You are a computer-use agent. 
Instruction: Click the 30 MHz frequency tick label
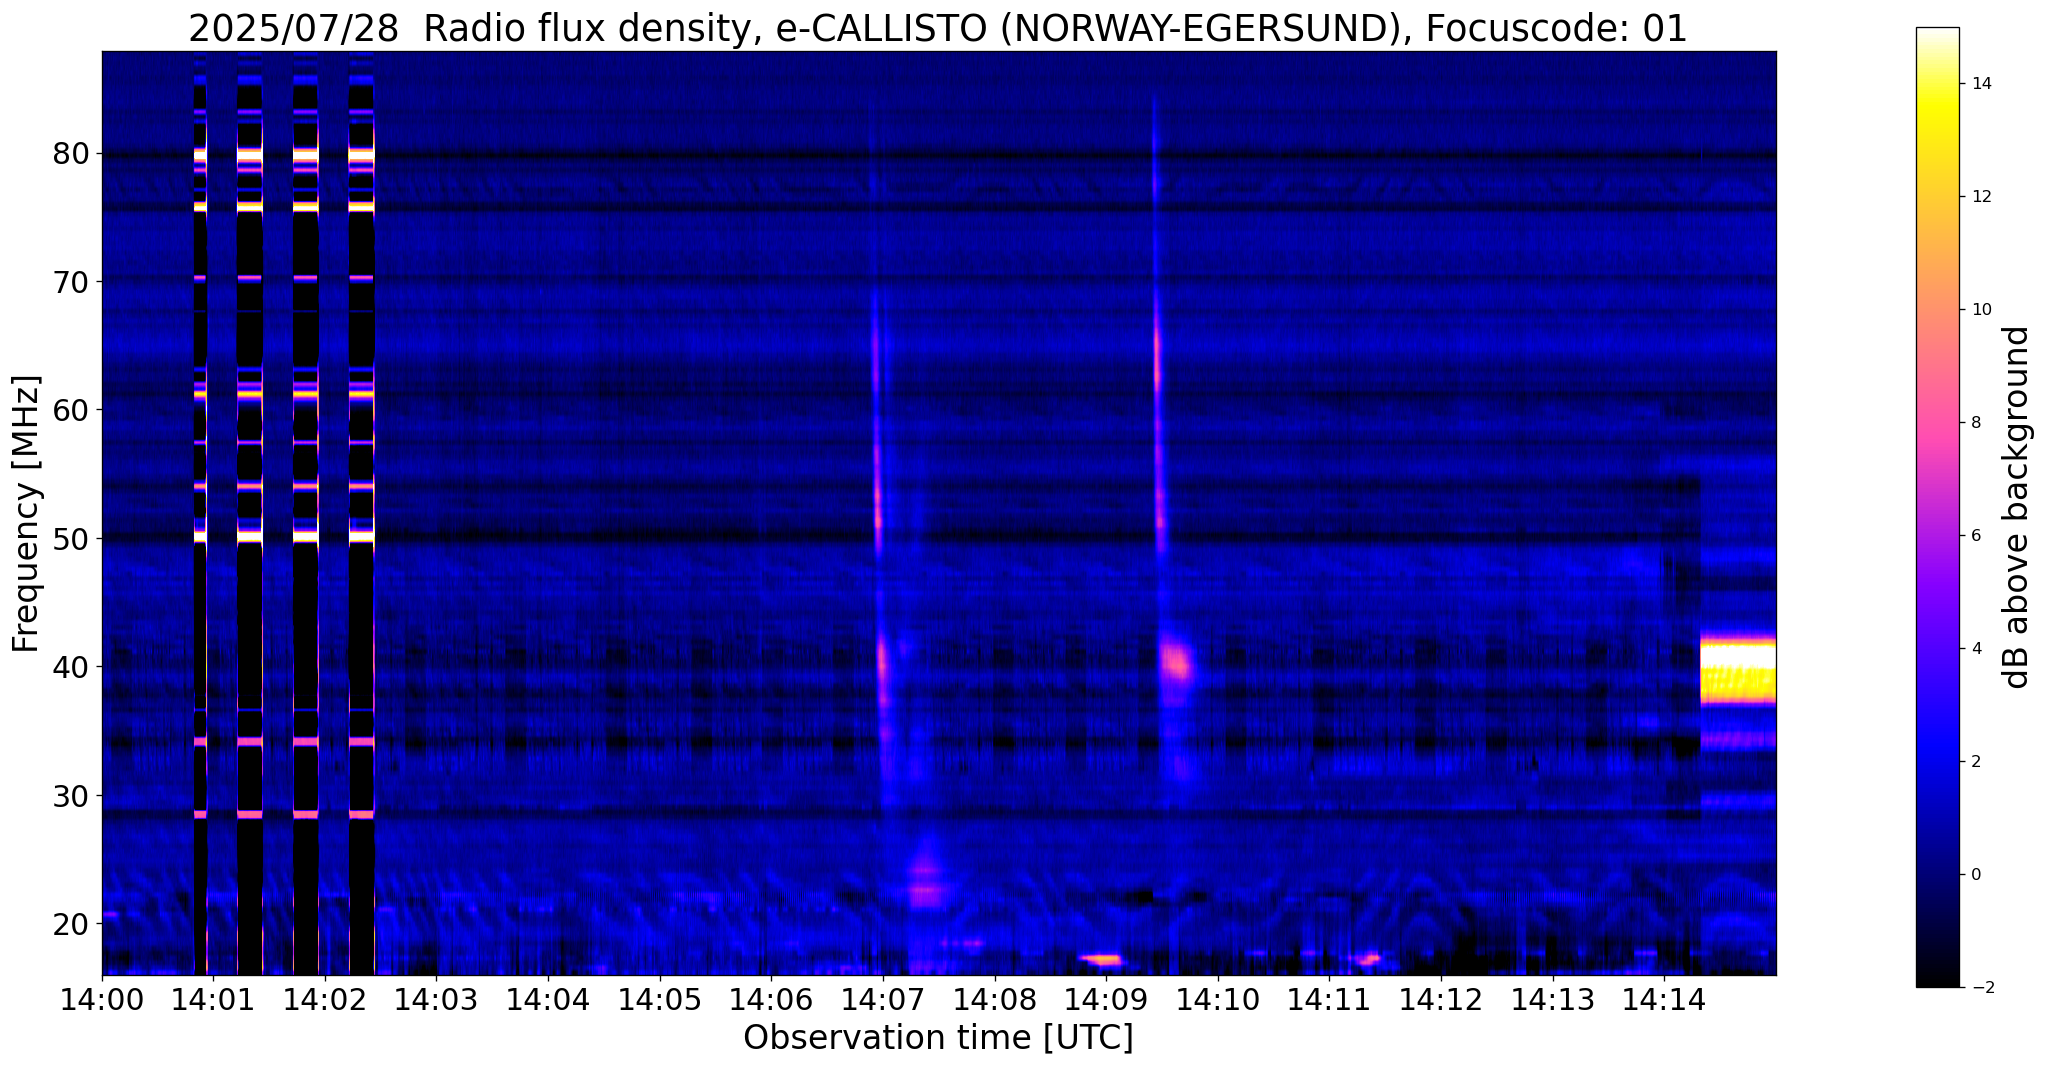pos(70,795)
